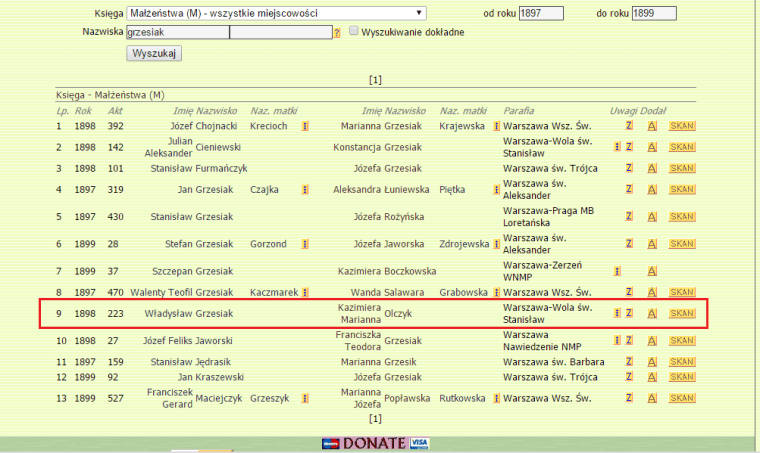760x453 pixels.
Task: Click the Visa card icon by Donate
Action: pyautogui.click(x=419, y=443)
